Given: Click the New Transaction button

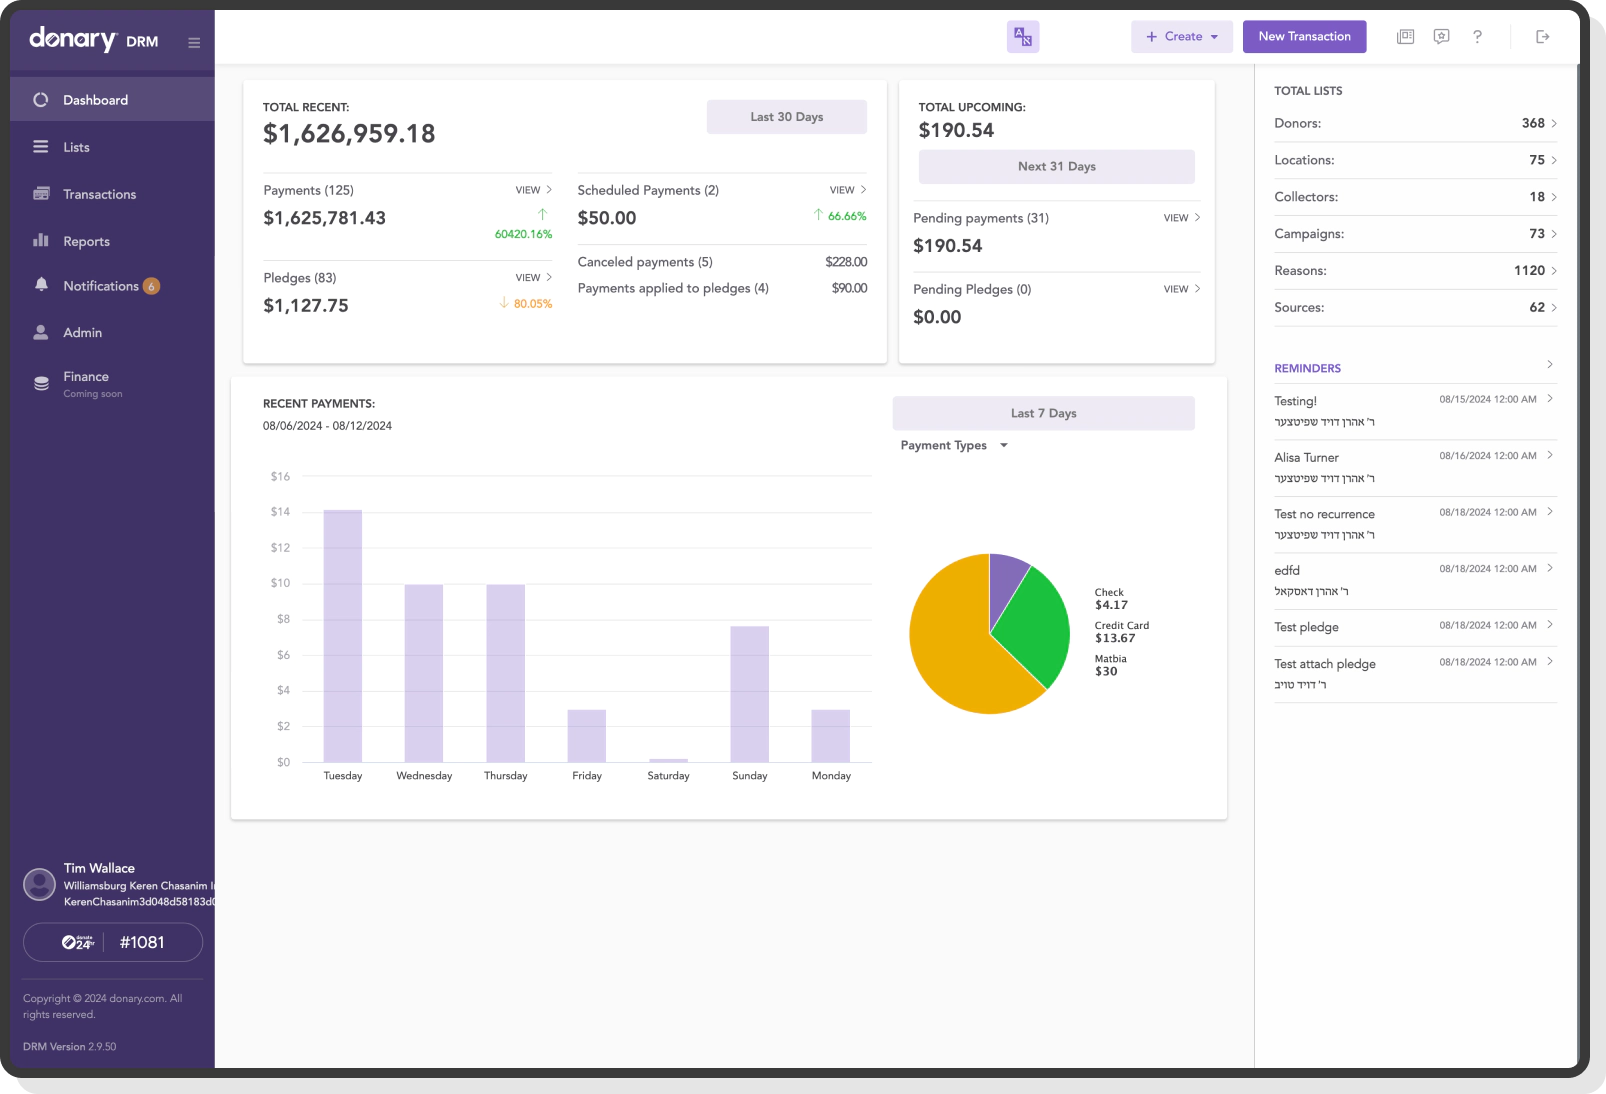Looking at the screenshot, I should (x=1304, y=36).
